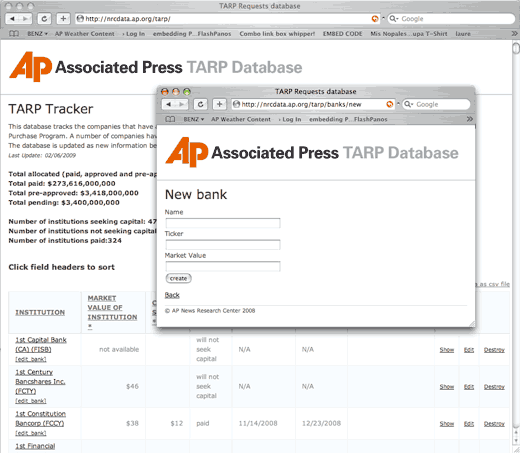Open the bookmarks book icon in front window
The image size is (520, 453).
pyautogui.click(x=170, y=119)
